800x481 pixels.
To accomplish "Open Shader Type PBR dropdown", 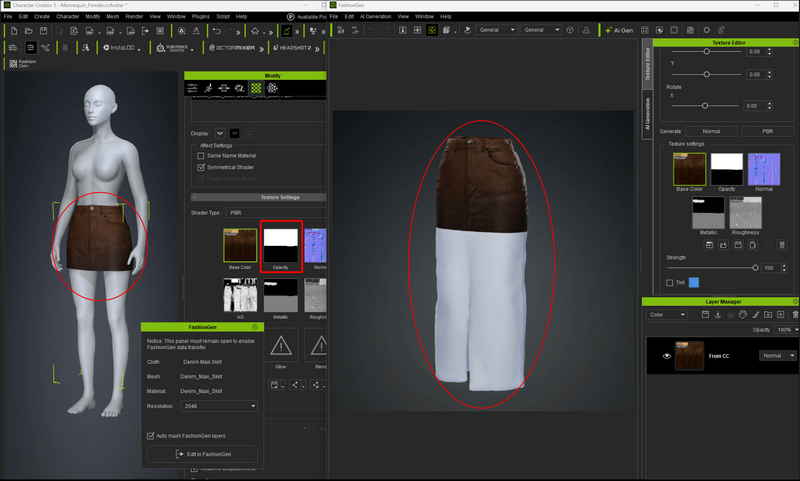I will tap(276, 213).
